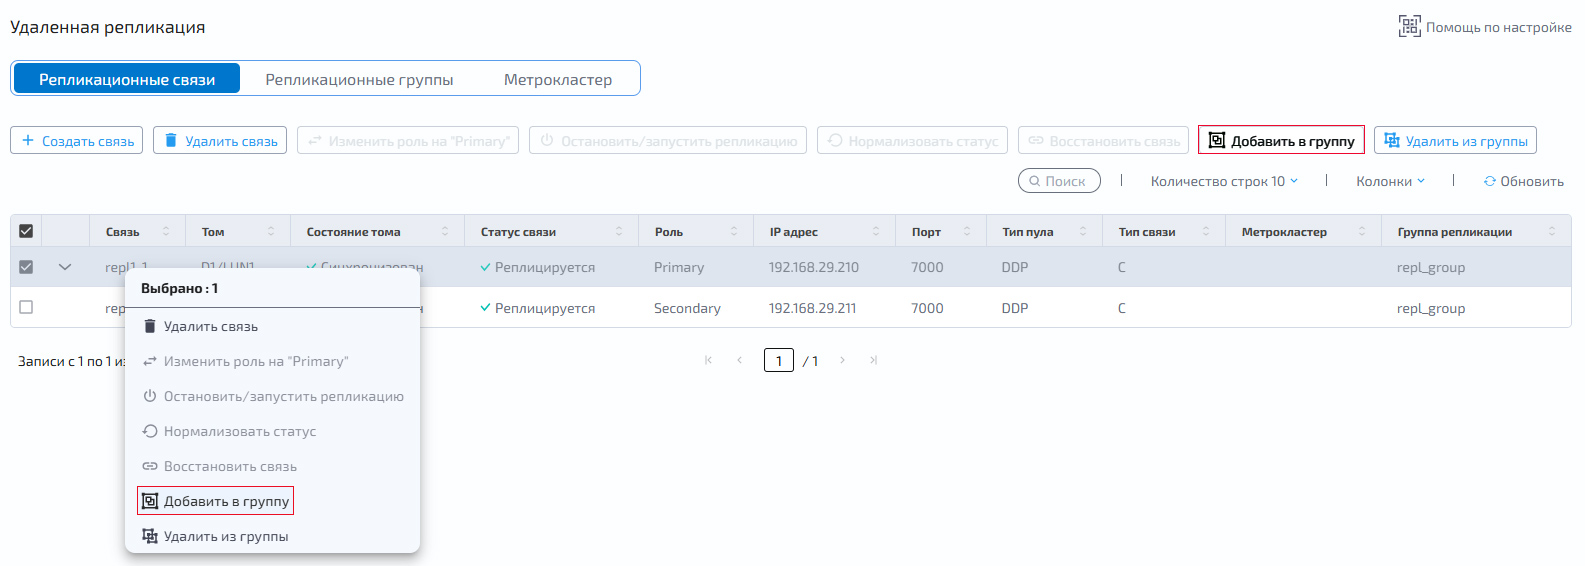Click power icon in context menu stop/start
Screen dimensions: 1585x566
click(x=150, y=396)
